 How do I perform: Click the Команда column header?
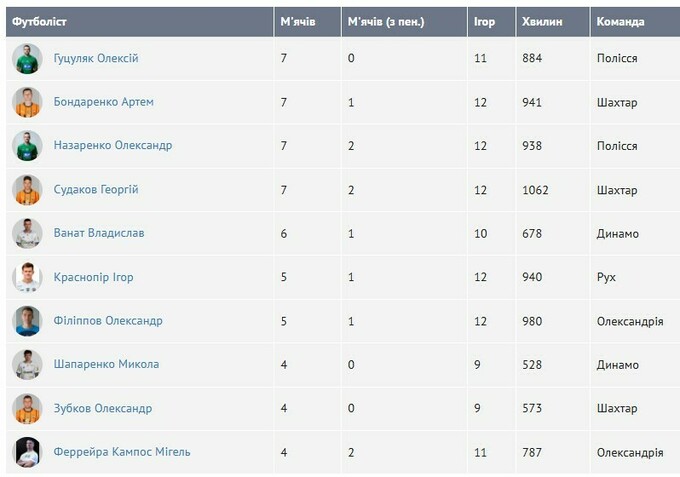pos(620,22)
